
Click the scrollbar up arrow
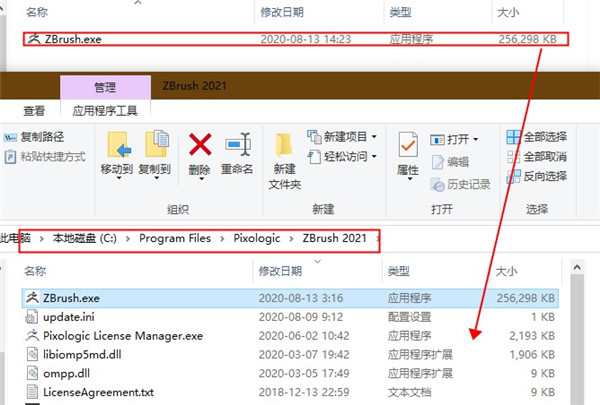[577, 267]
